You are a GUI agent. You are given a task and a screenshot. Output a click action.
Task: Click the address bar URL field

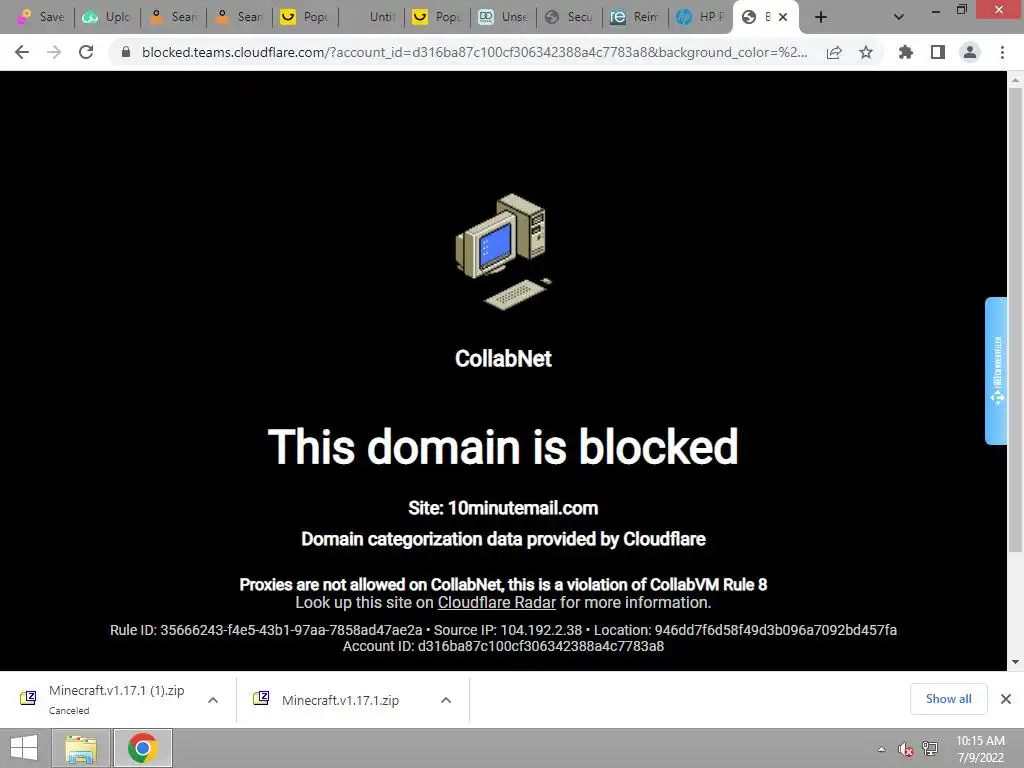coord(474,52)
